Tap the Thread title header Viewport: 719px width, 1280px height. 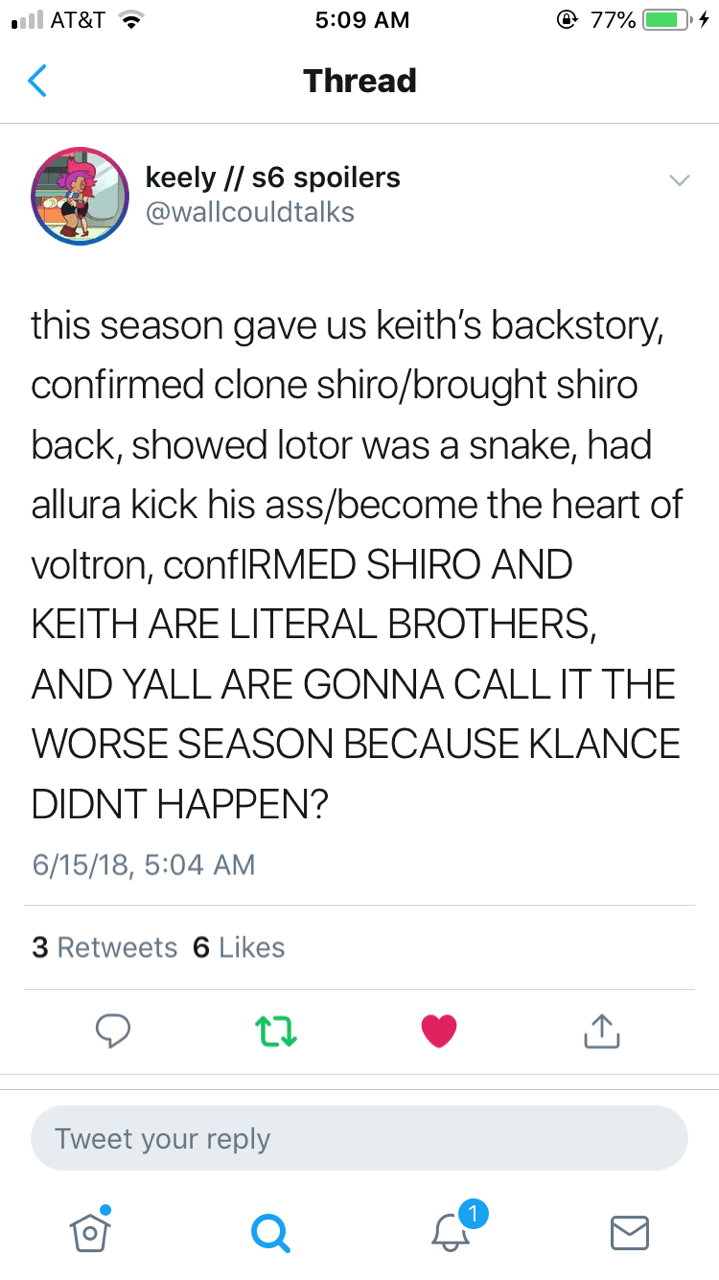coord(359,81)
